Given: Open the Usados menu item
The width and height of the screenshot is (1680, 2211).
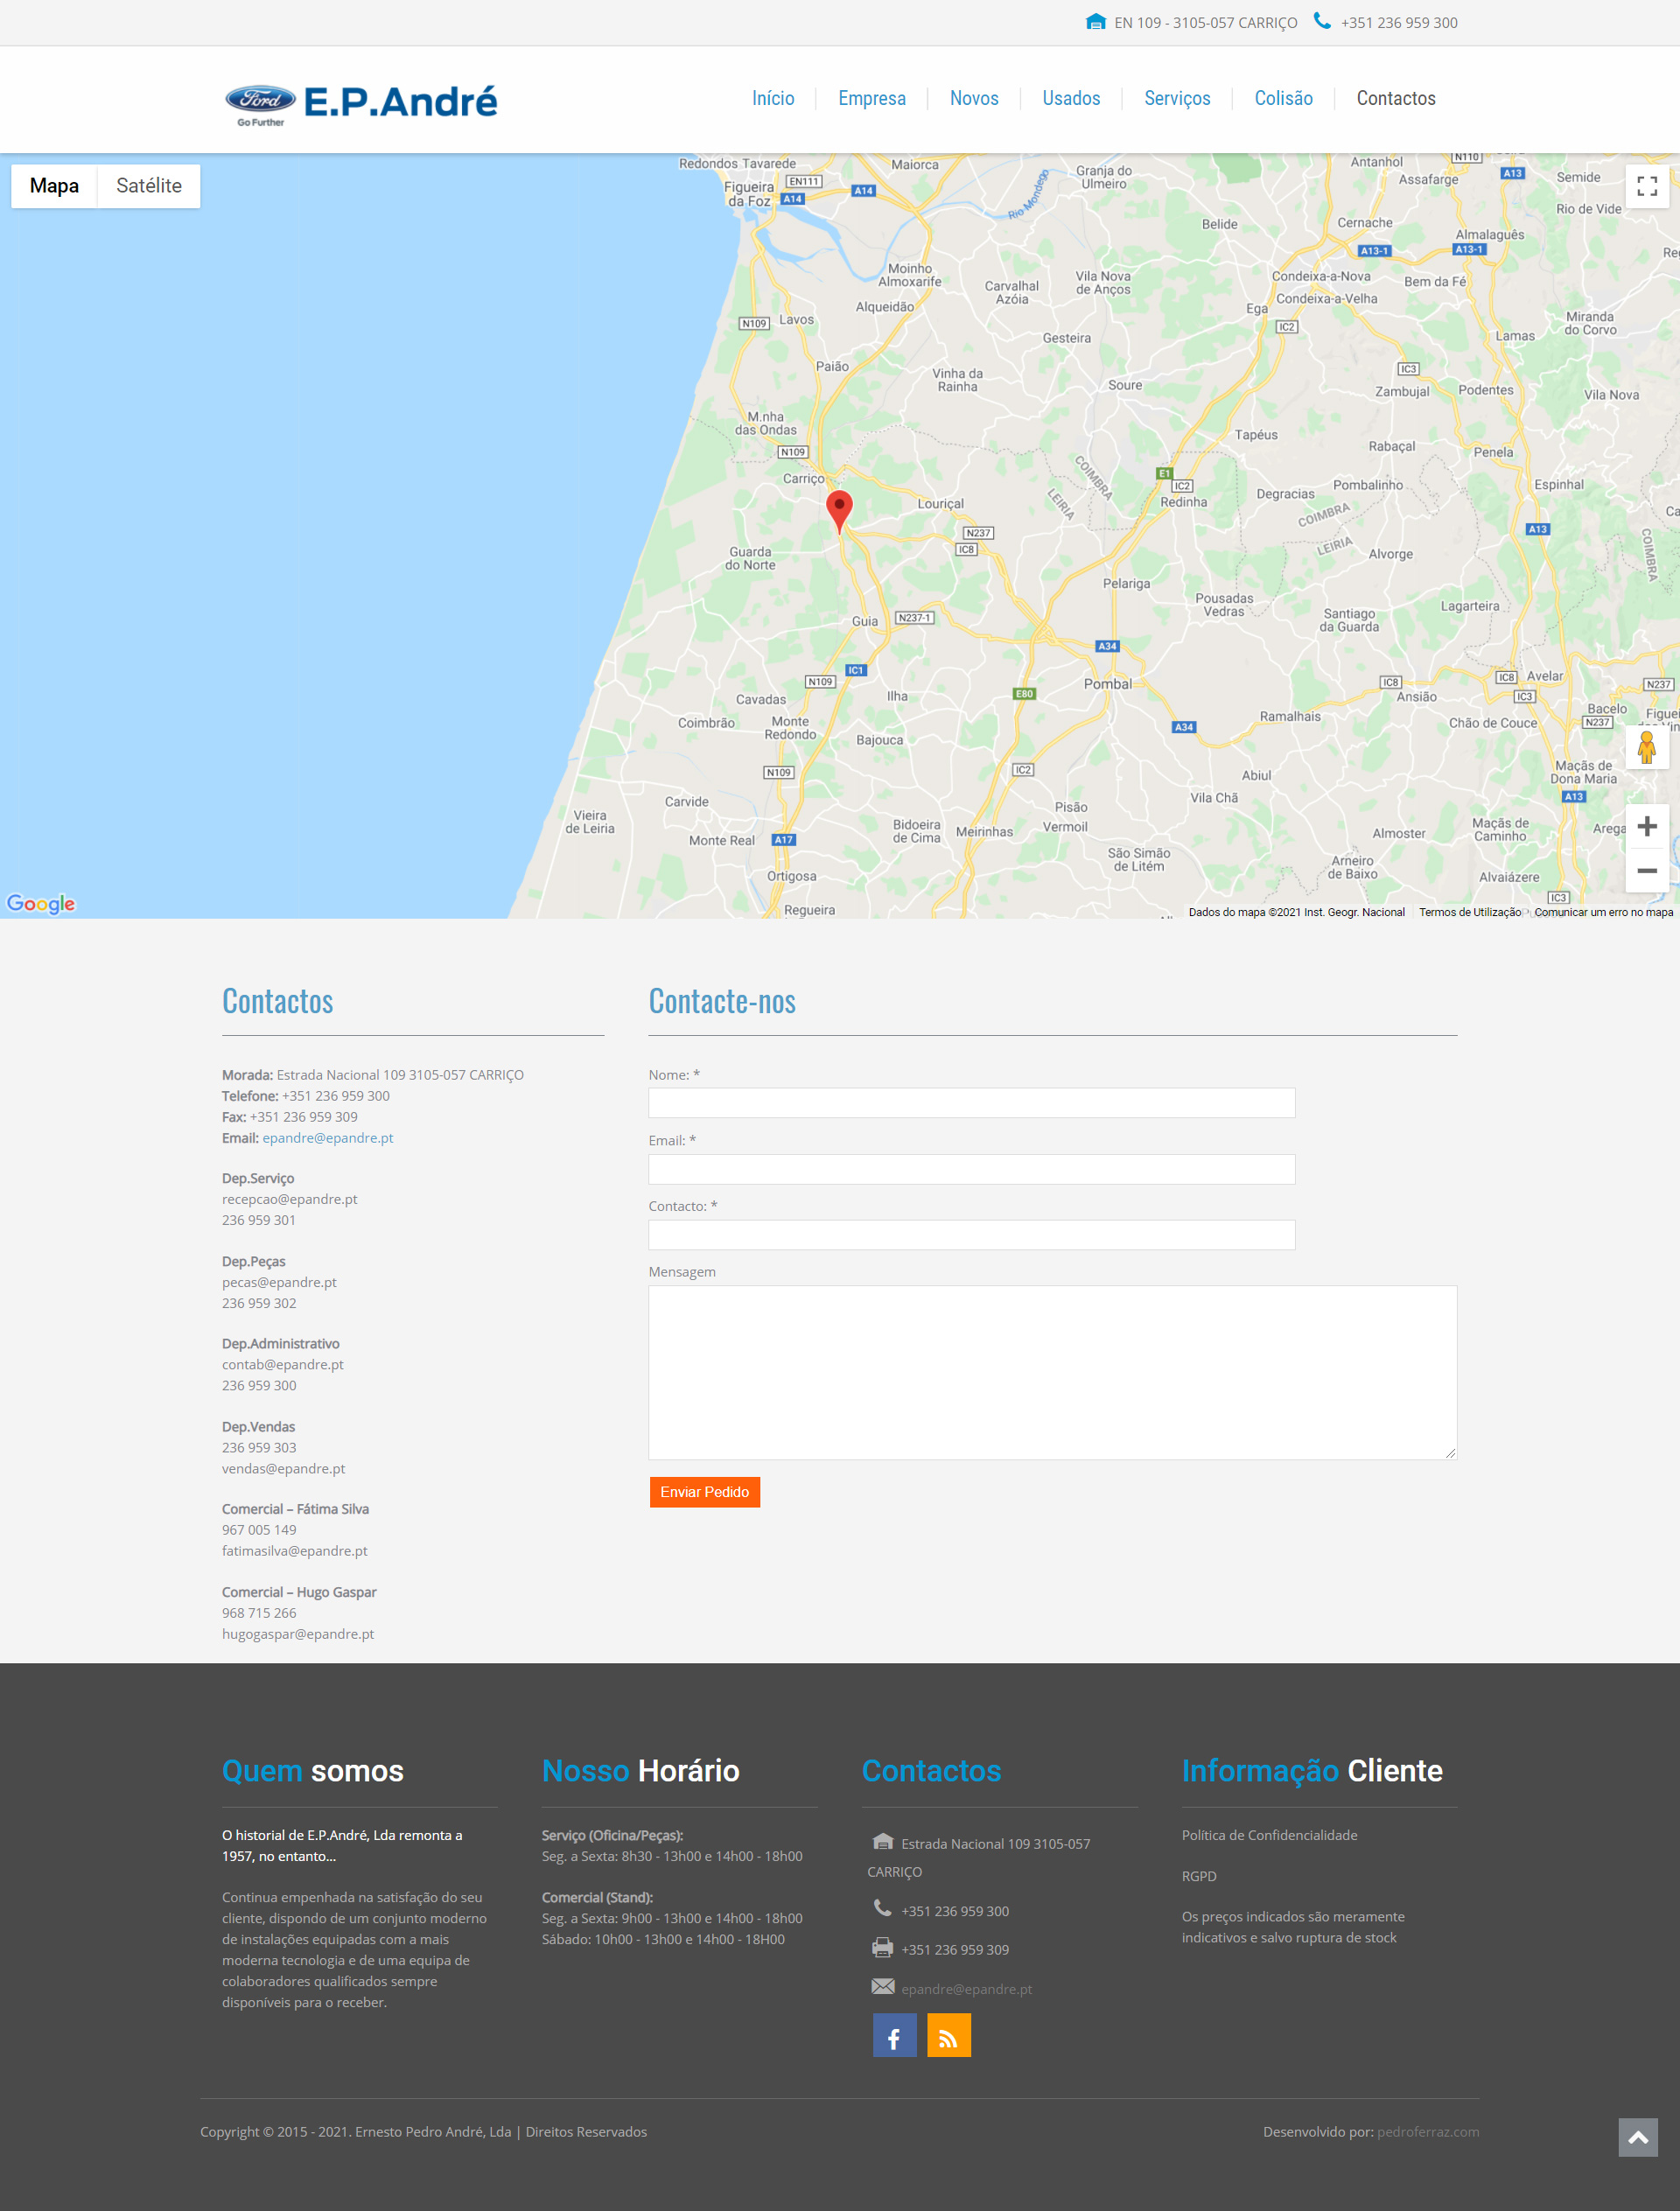Looking at the screenshot, I should 1070,98.
